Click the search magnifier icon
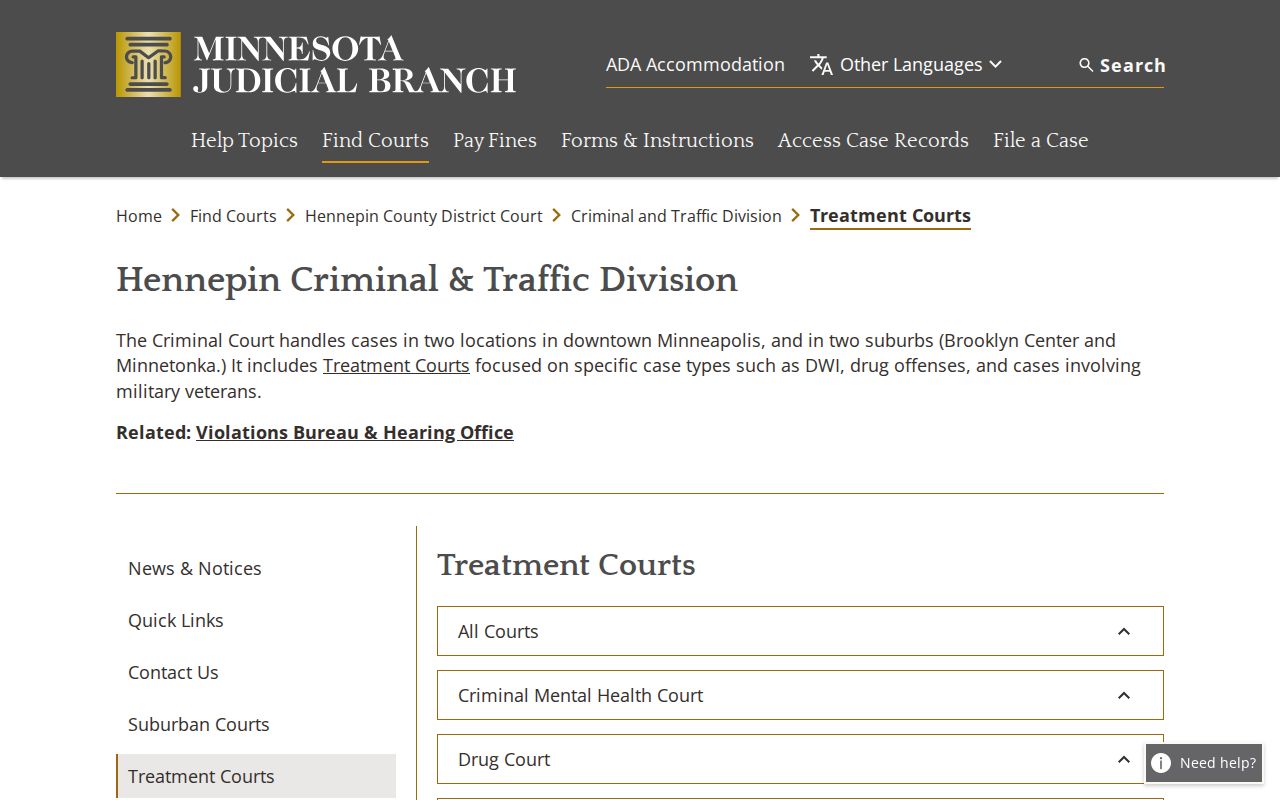 pyautogui.click(x=1086, y=65)
